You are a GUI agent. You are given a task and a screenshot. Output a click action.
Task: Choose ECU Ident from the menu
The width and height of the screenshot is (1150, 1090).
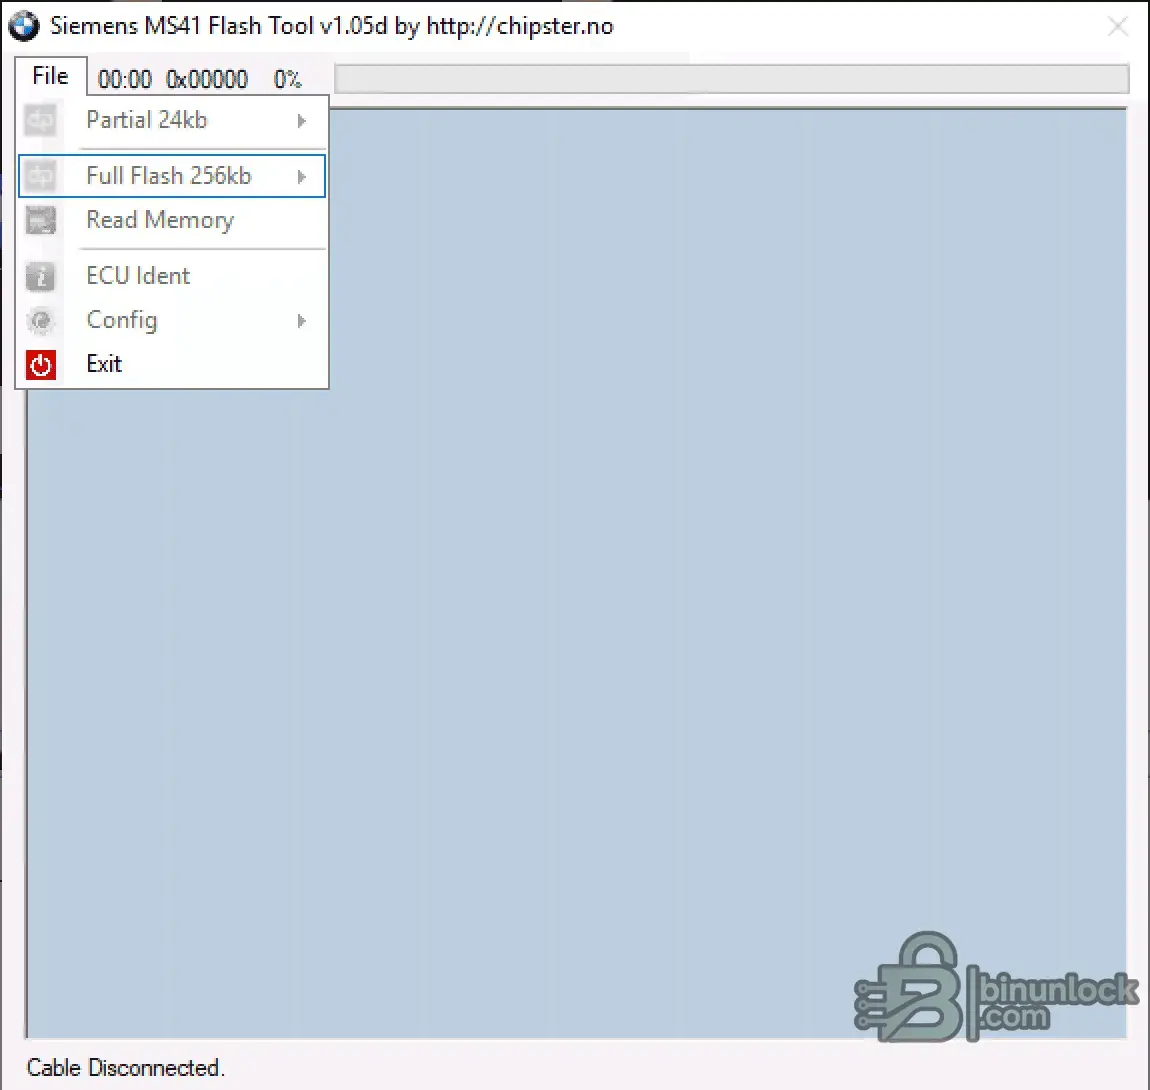point(172,277)
